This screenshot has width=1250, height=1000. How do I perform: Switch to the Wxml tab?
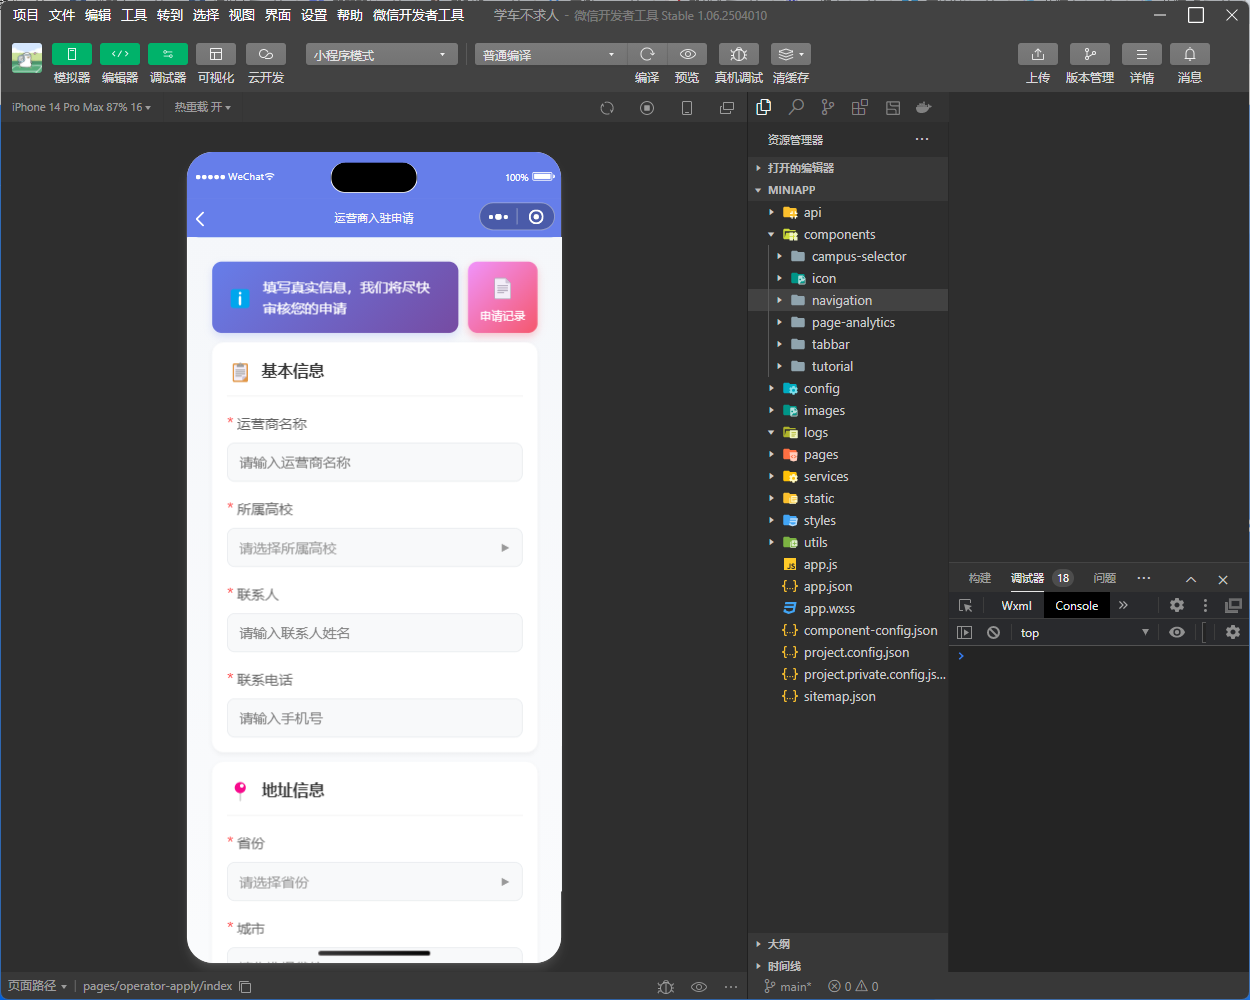[1015, 605]
